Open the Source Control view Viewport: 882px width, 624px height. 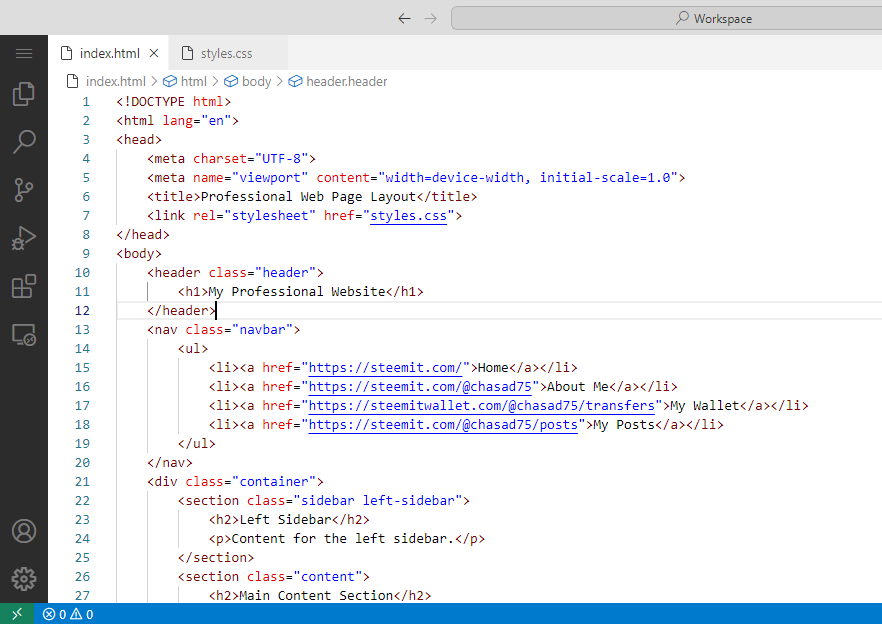(x=24, y=190)
